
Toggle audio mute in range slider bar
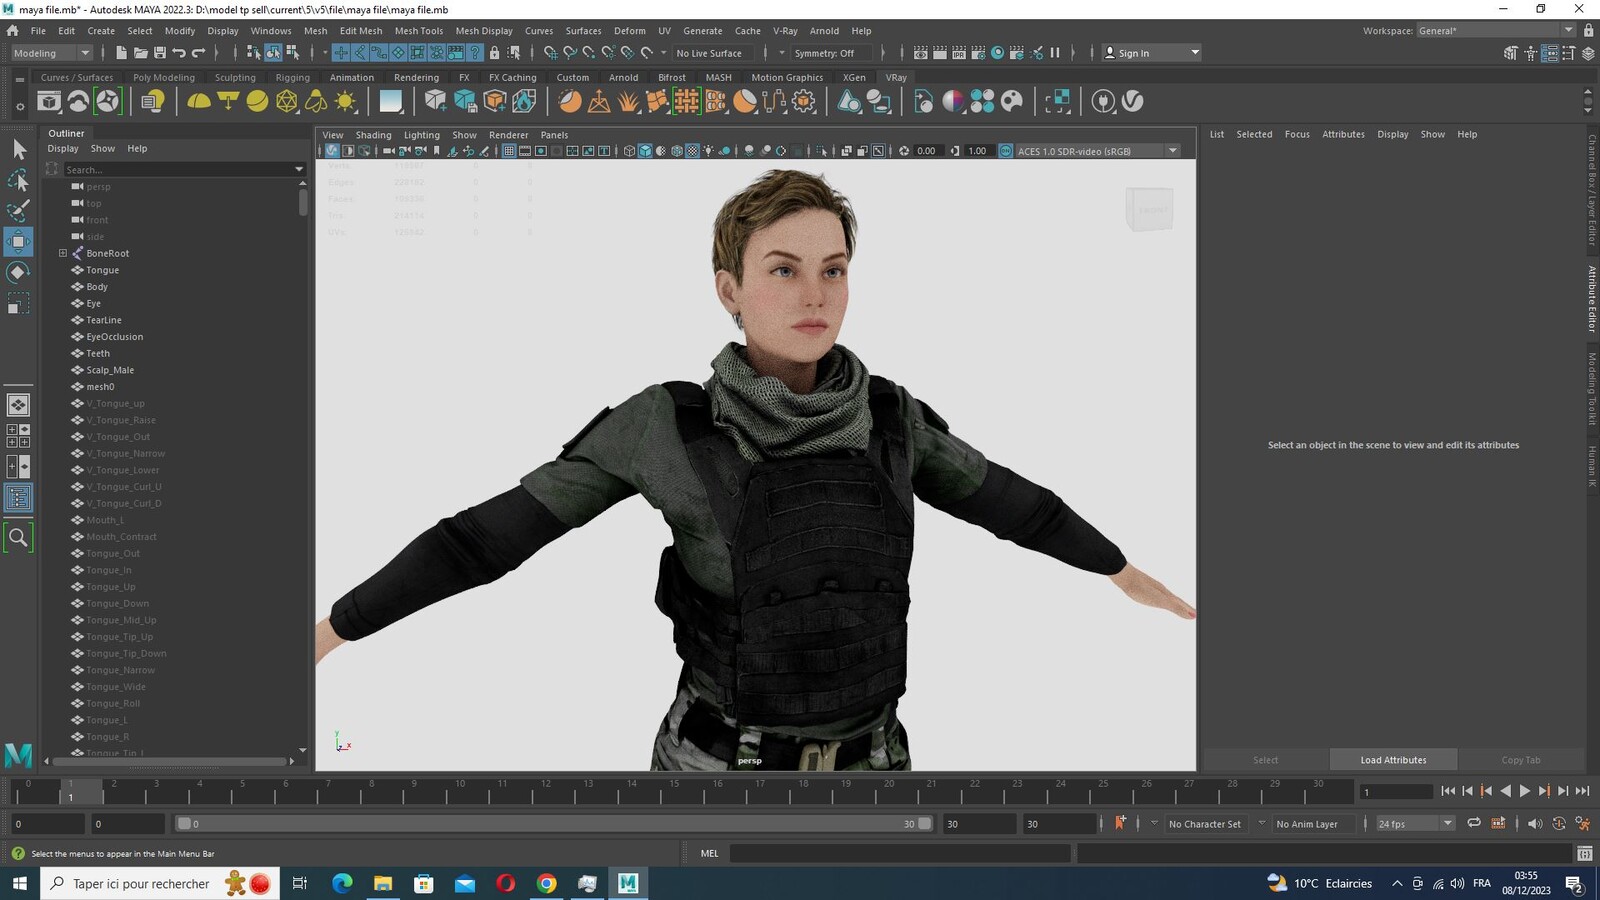1535,823
